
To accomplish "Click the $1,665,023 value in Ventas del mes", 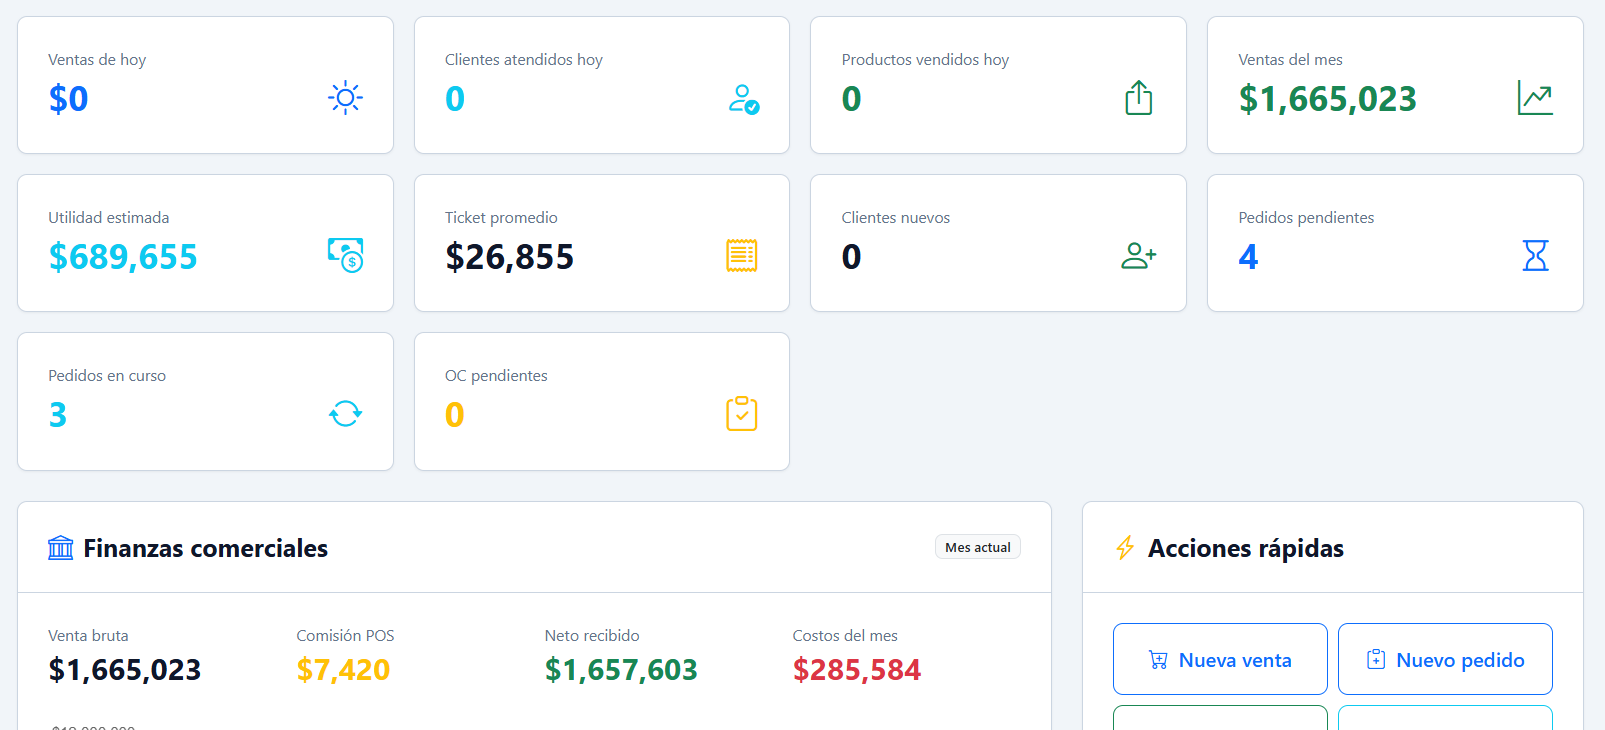I will (x=1327, y=99).
